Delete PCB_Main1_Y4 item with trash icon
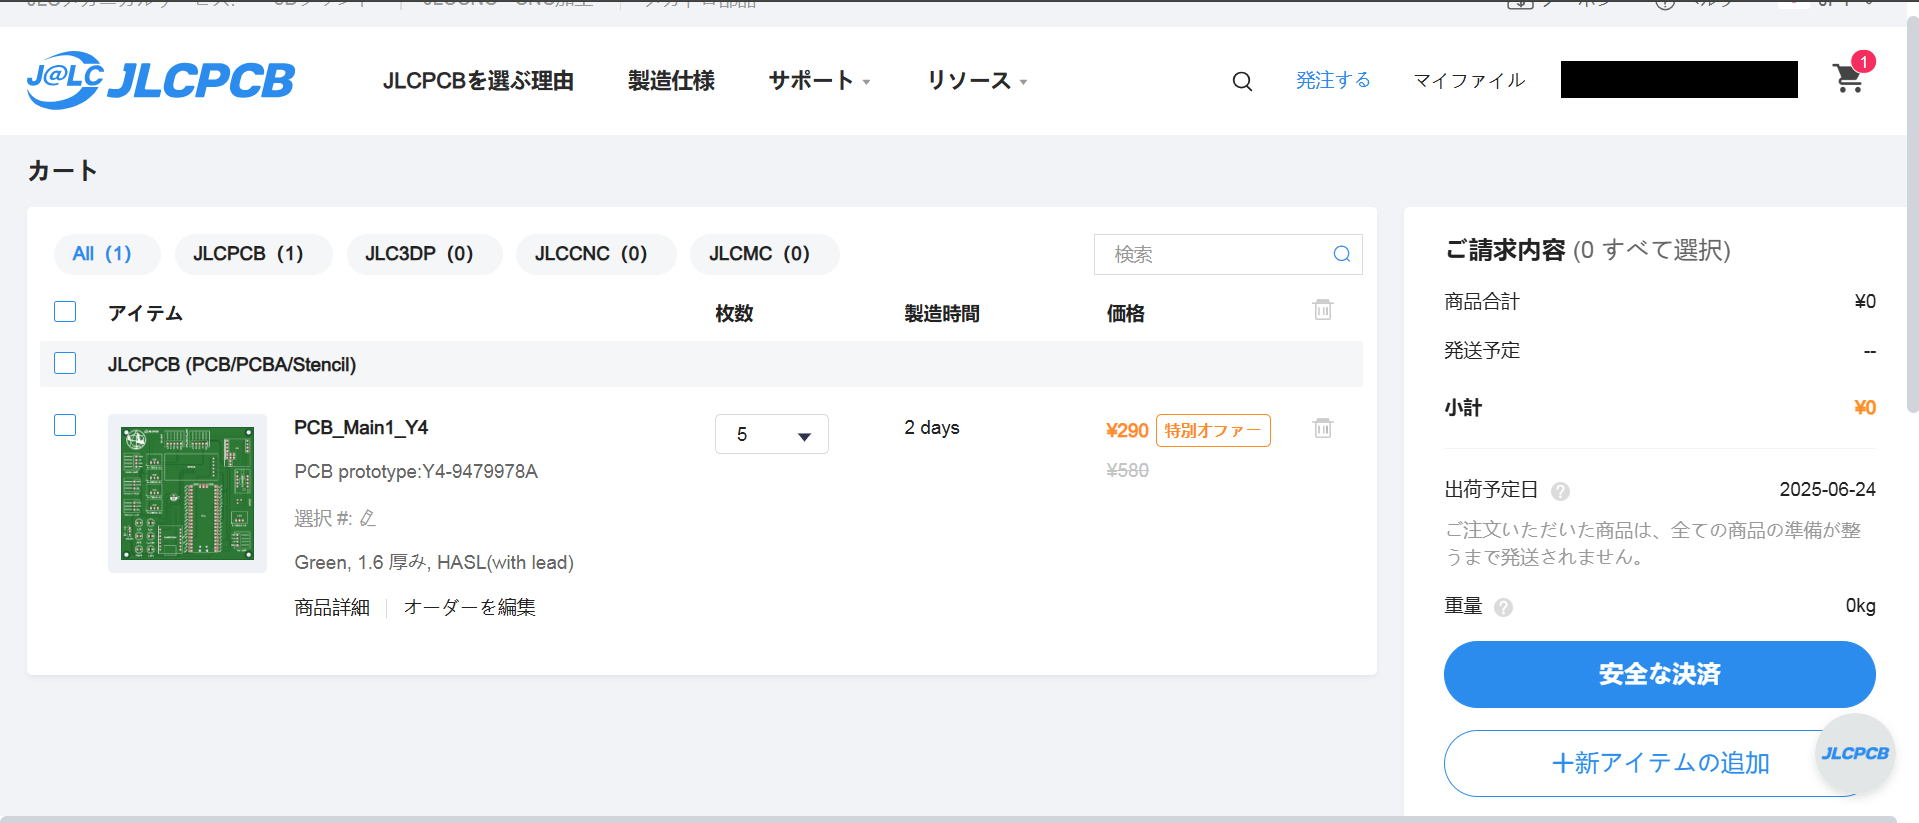1919x823 pixels. 1322,428
